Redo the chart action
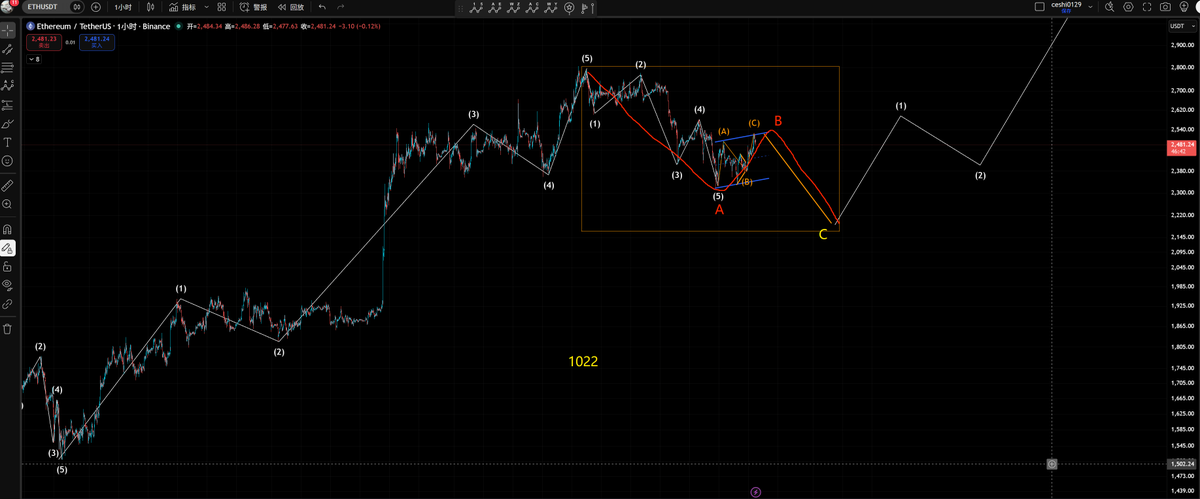 tap(341, 7)
